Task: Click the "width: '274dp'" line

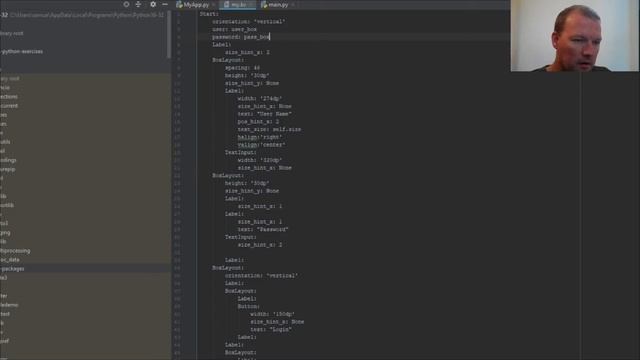Action: point(260,98)
